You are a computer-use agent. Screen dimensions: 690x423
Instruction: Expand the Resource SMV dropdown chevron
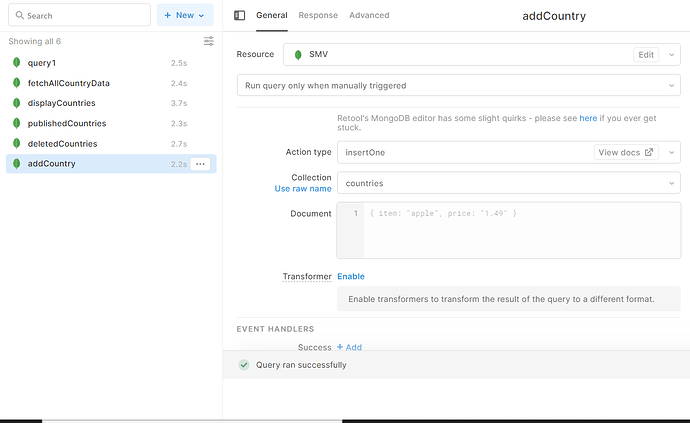[672, 55]
